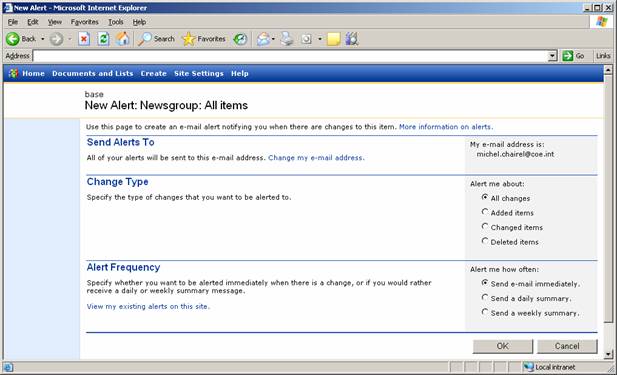Open the Tools menu

(x=116, y=22)
